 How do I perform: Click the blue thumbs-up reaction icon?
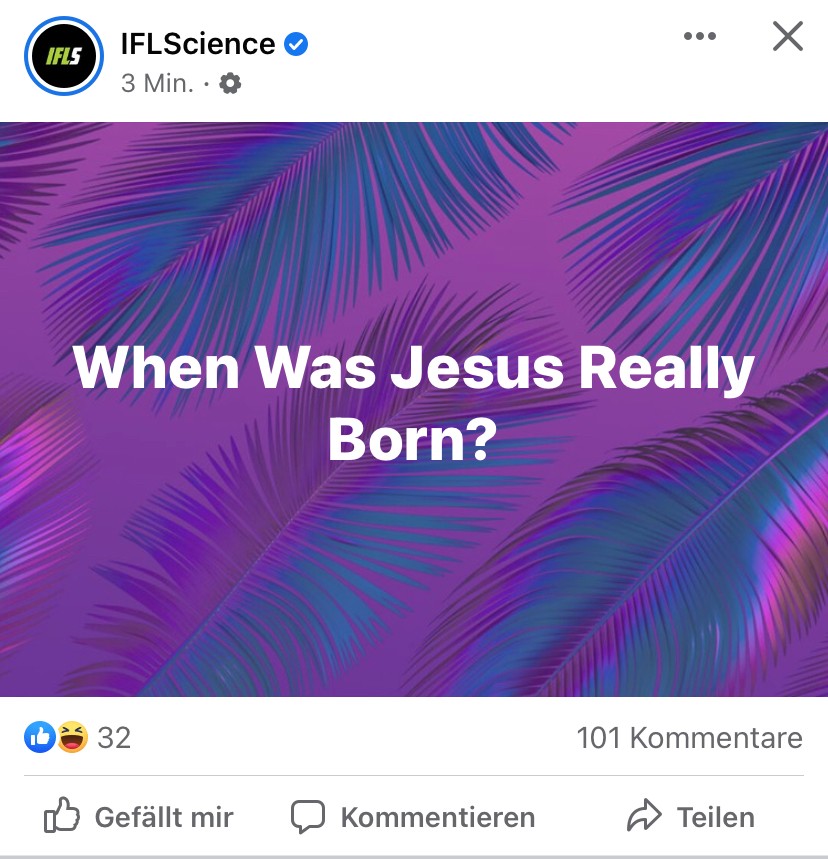click(x=39, y=738)
